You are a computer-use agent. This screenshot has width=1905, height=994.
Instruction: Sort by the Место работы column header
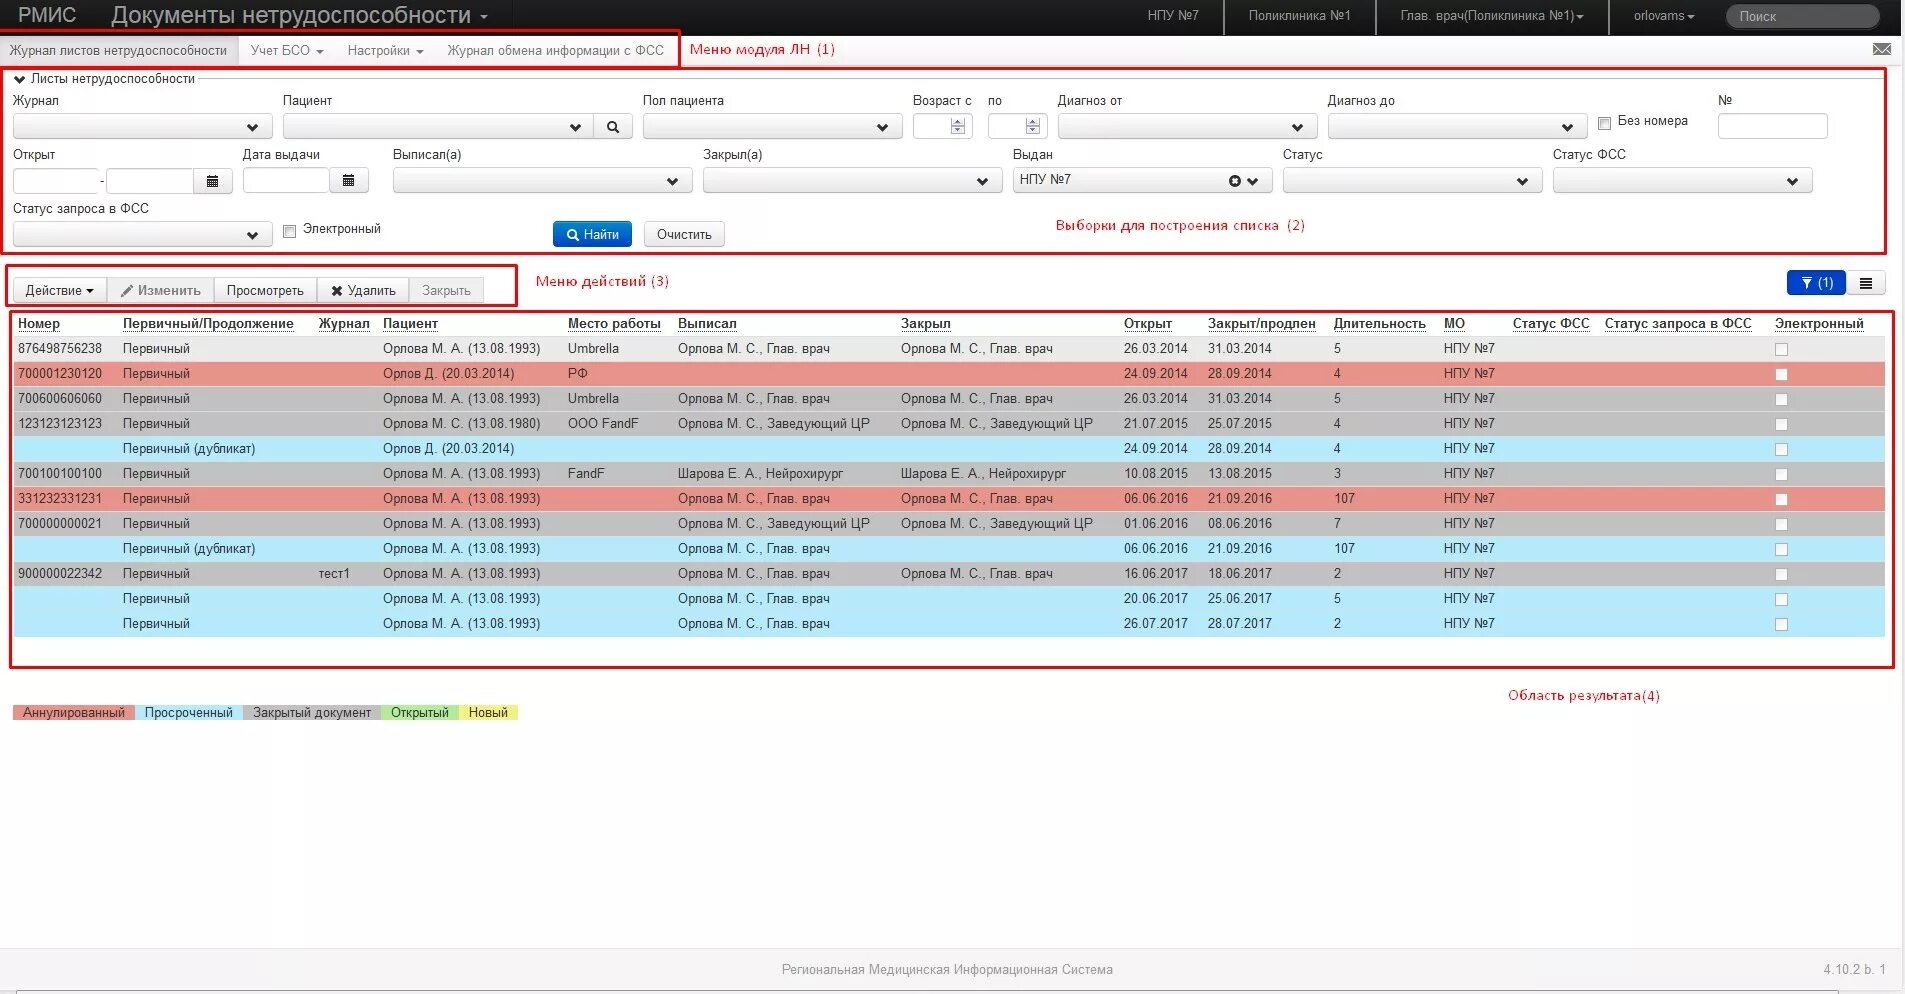coord(614,324)
